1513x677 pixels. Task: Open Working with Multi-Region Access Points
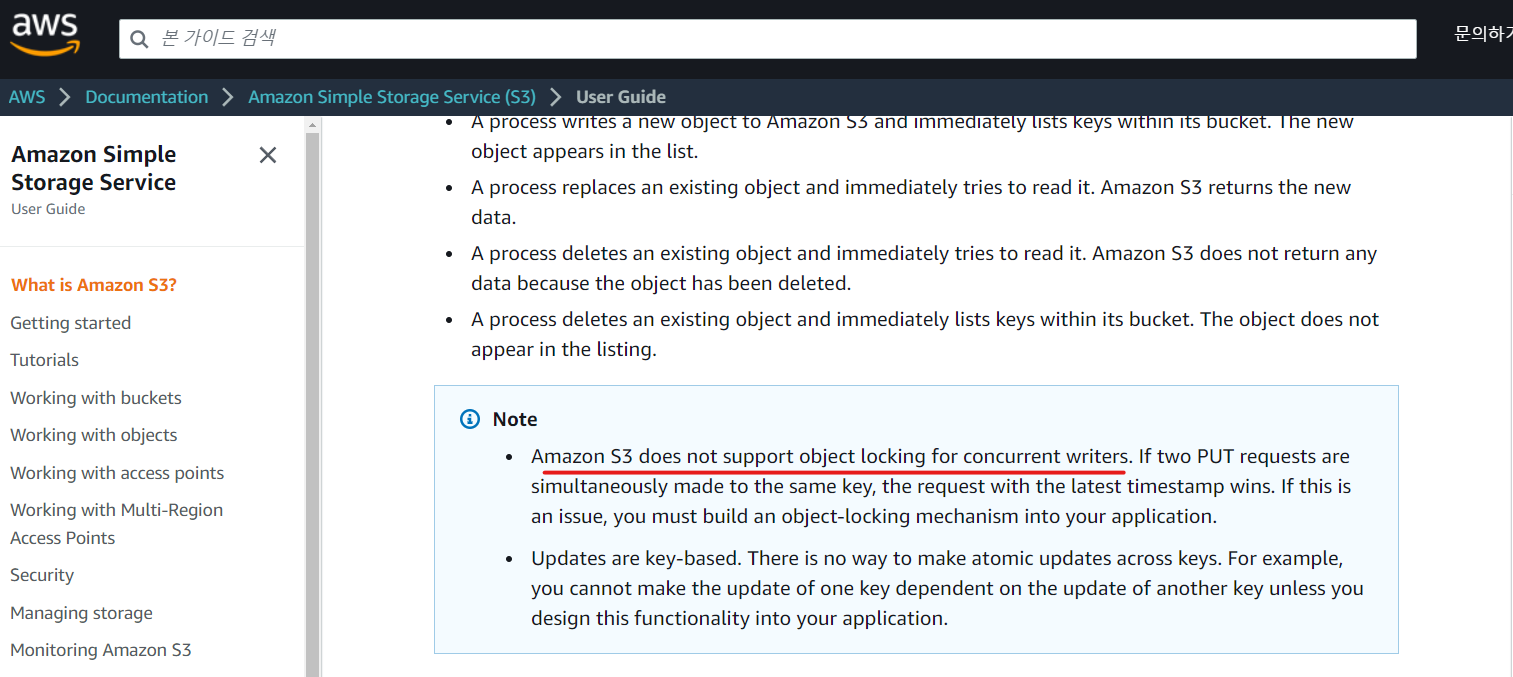tap(117, 524)
